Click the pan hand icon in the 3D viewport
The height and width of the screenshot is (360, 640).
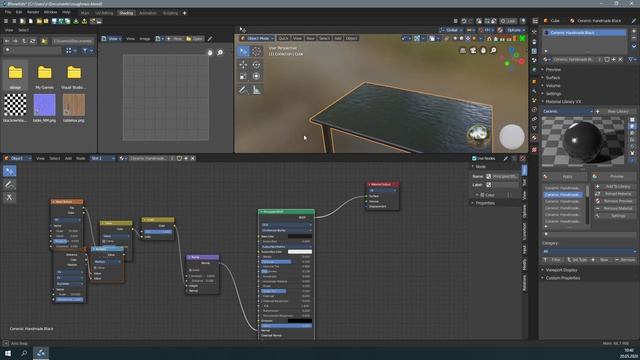[x=483, y=50]
